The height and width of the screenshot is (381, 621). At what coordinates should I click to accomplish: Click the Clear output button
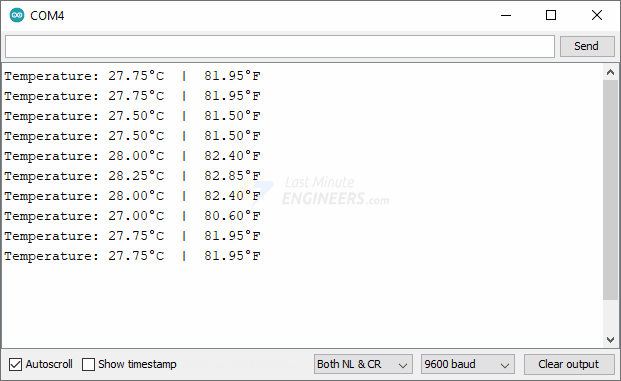point(569,364)
